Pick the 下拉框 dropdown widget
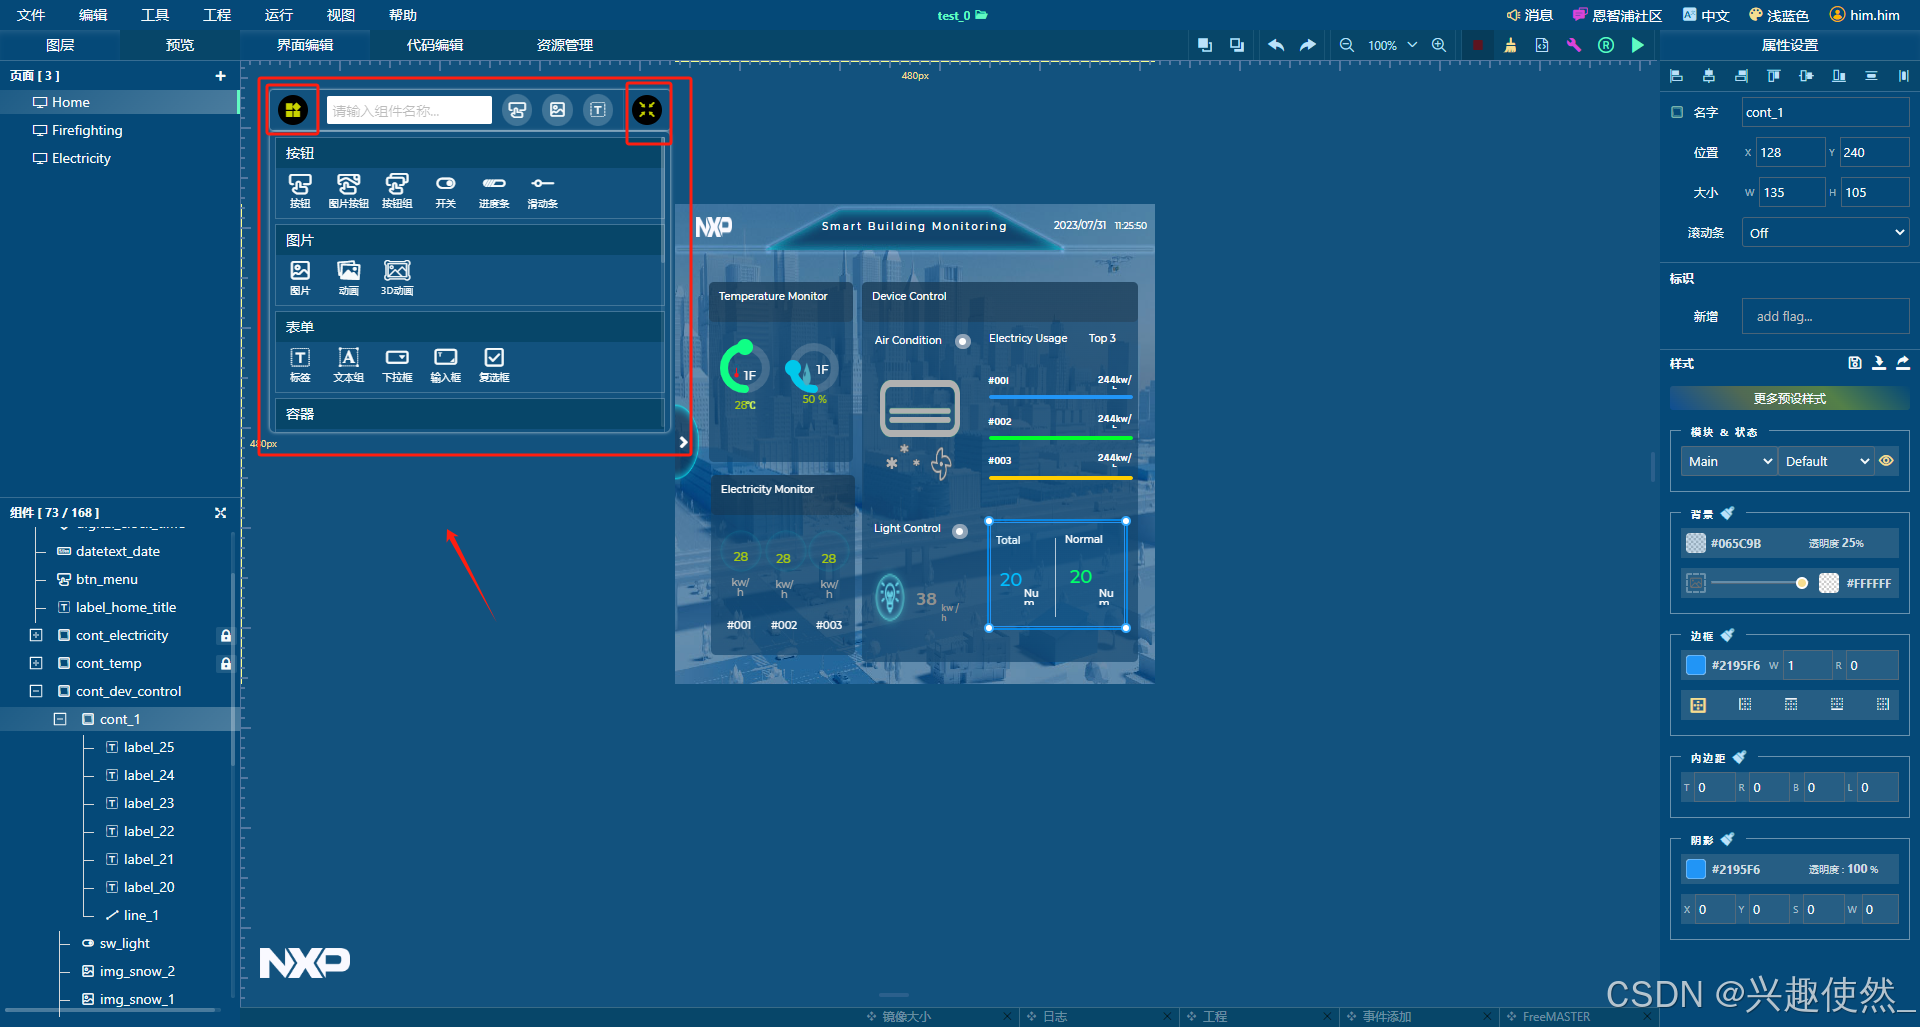 coord(397,364)
